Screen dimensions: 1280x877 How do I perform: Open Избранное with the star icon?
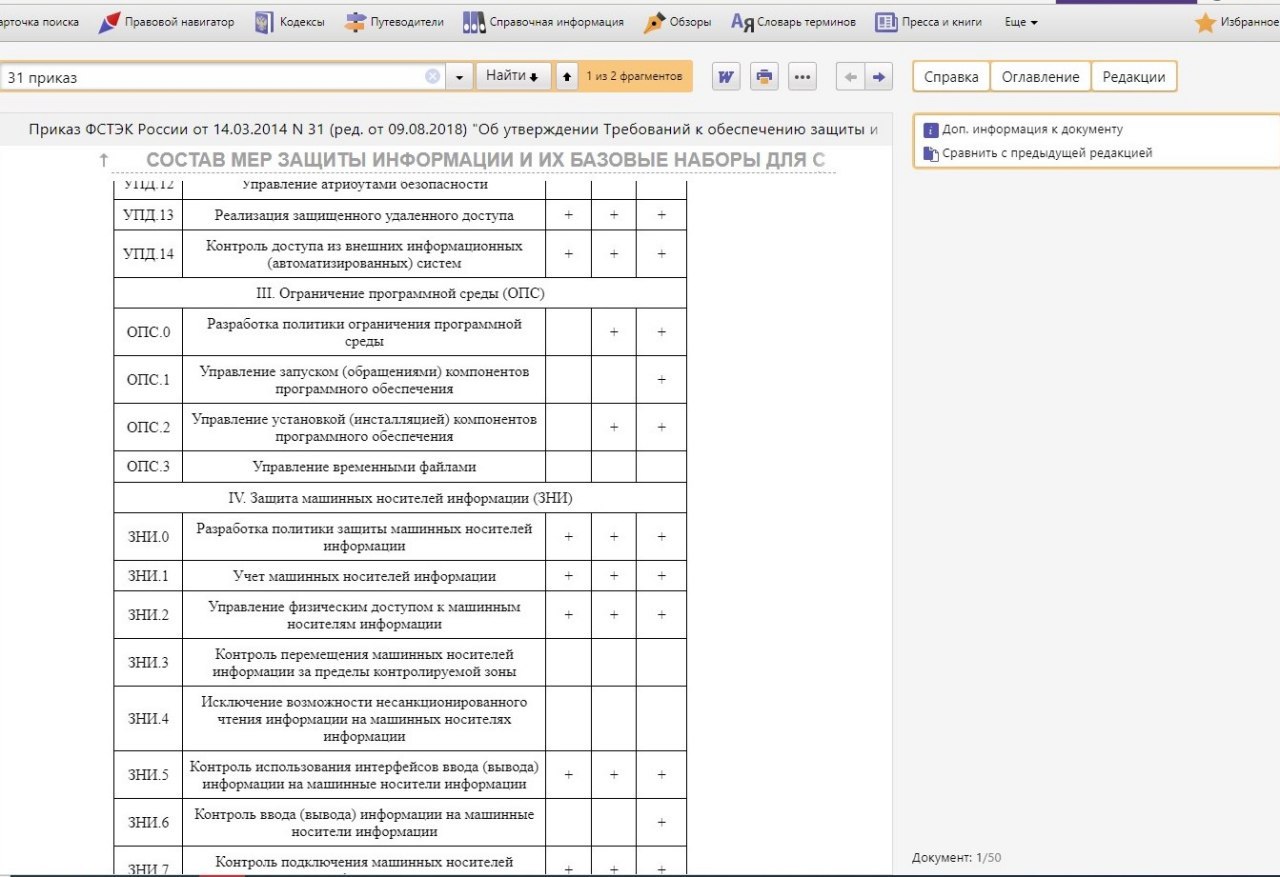(x=1237, y=22)
